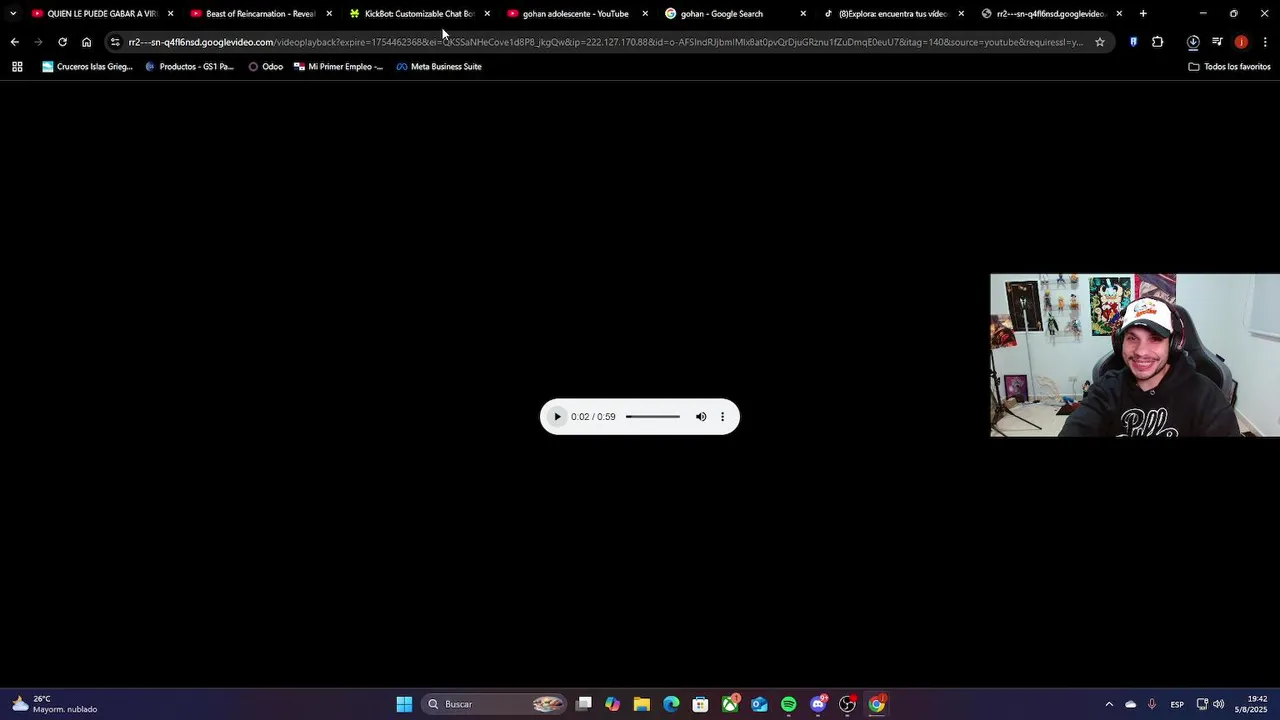Viewport: 1280px width, 720px height.
Task: Open the audio player three-dot options menu
Action: point(723,417)
